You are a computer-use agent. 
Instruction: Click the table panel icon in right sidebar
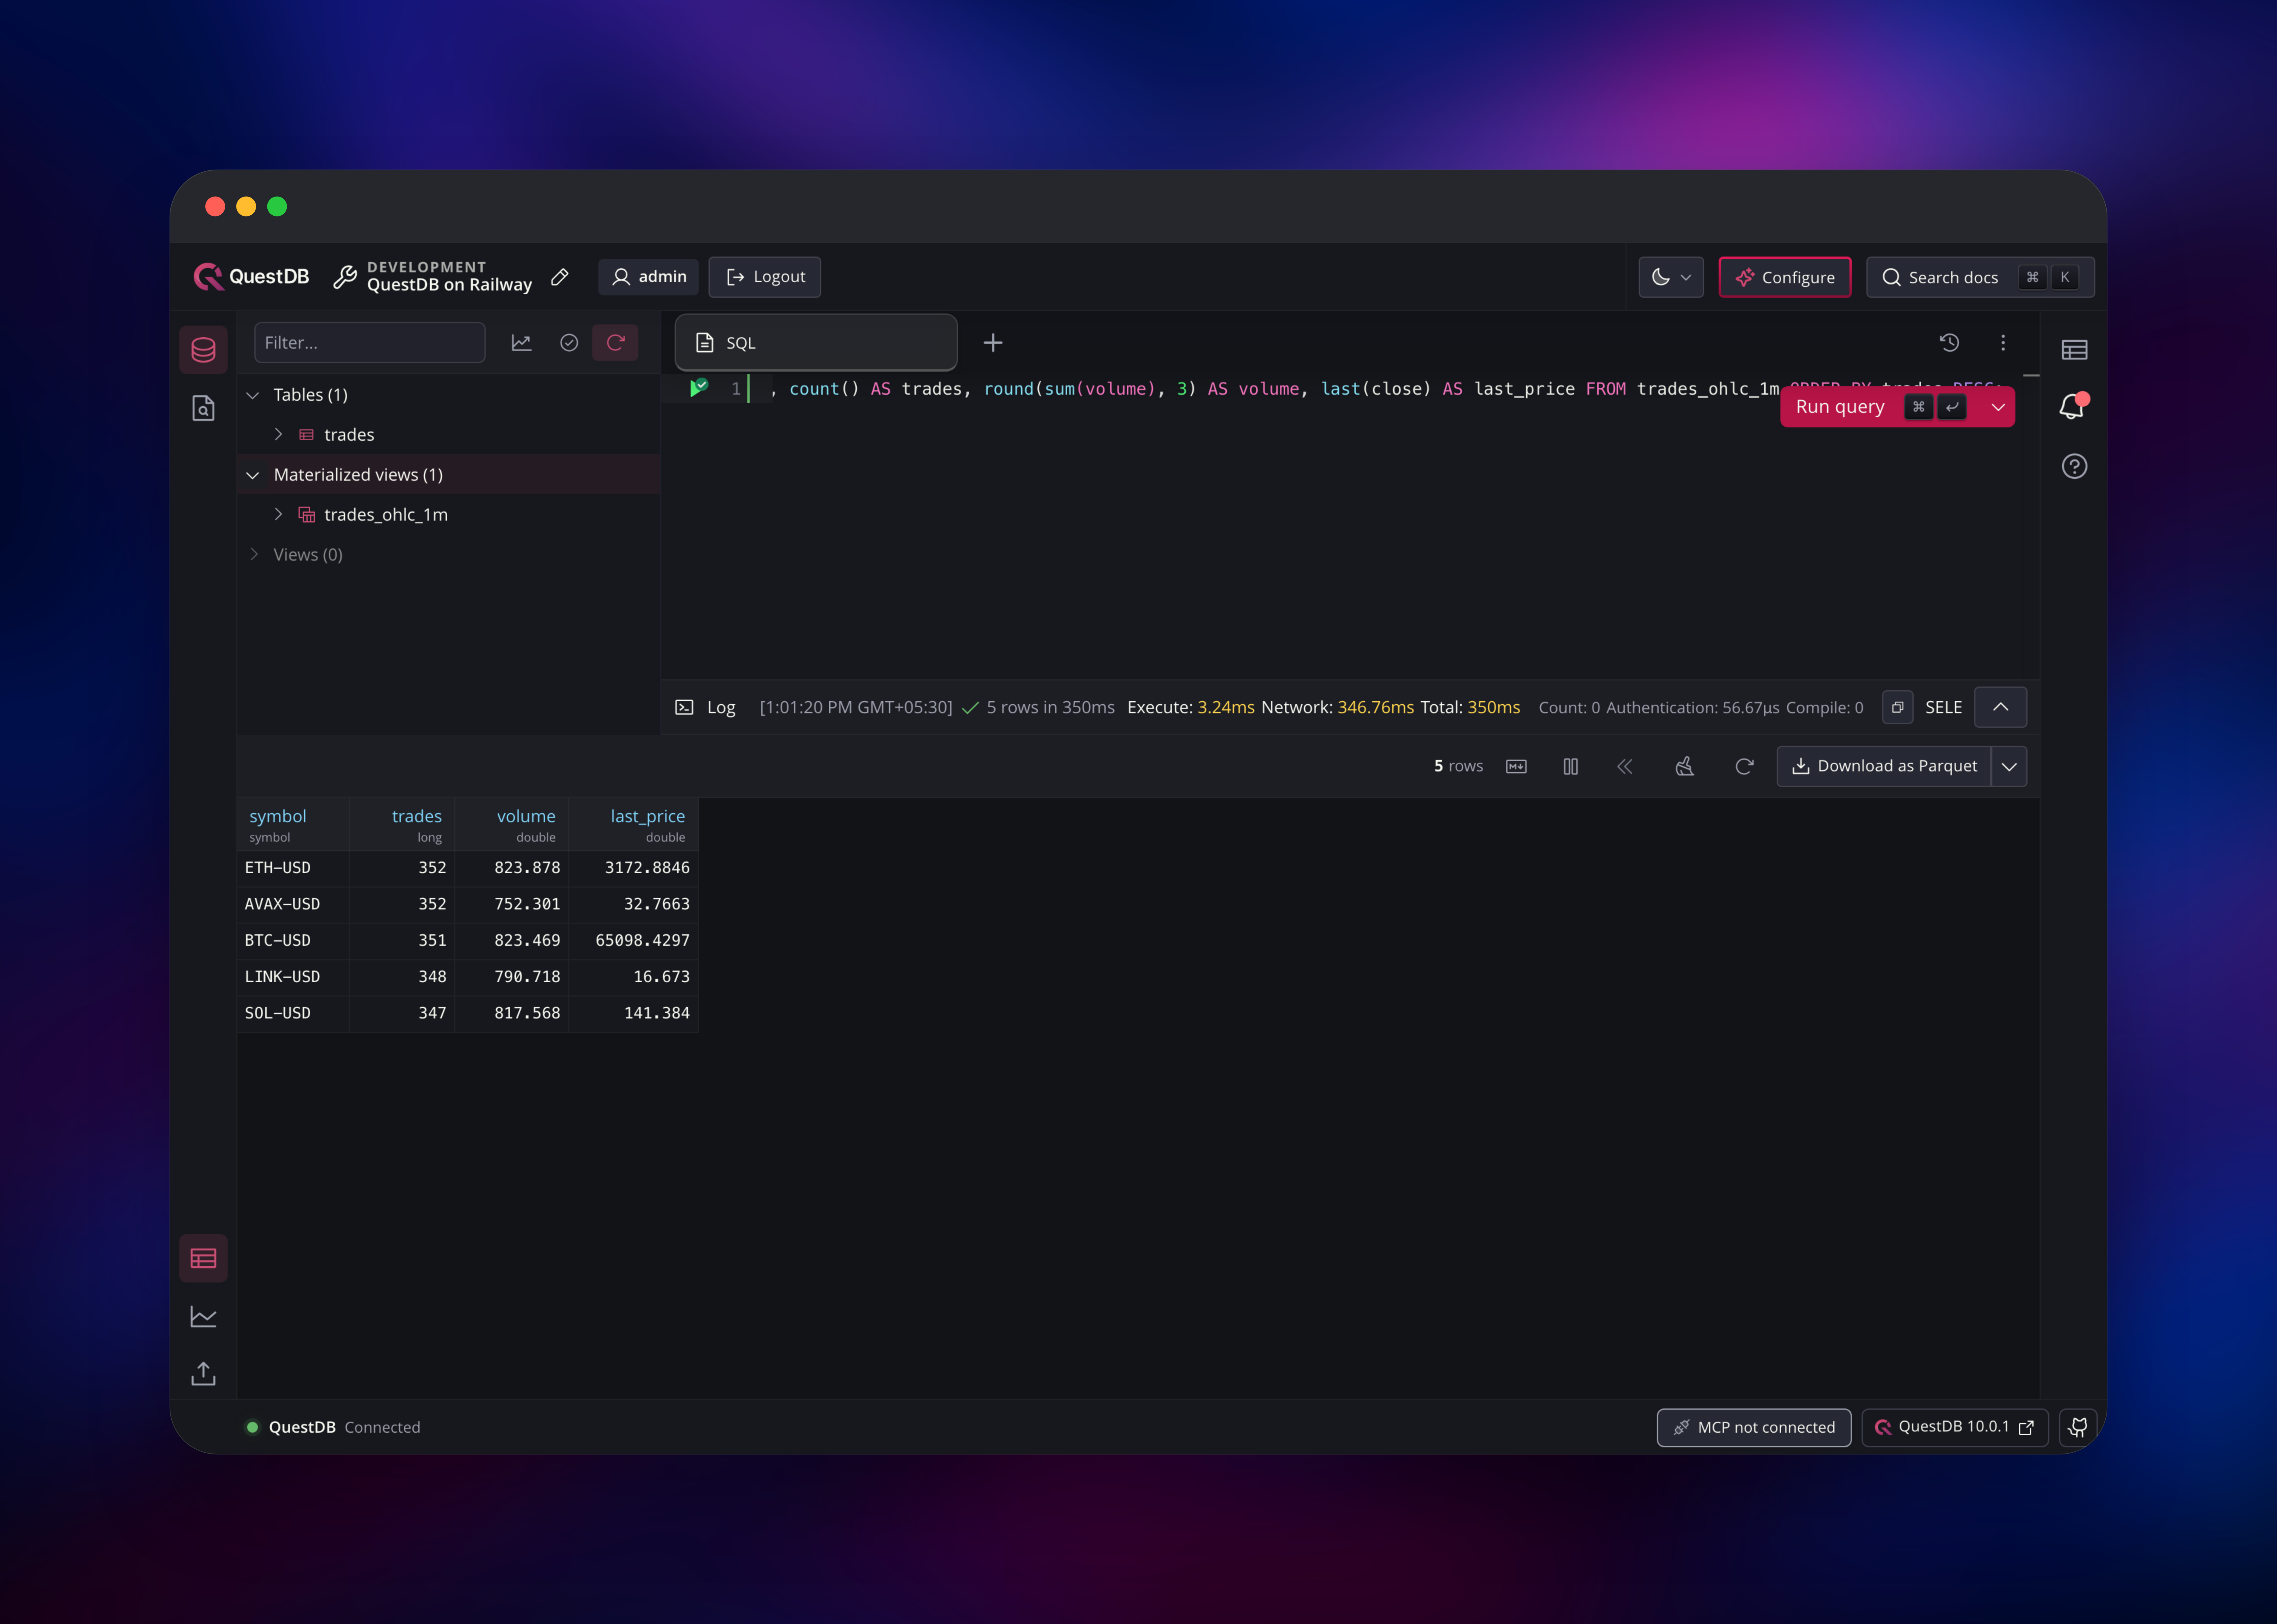pos(2074,350)
